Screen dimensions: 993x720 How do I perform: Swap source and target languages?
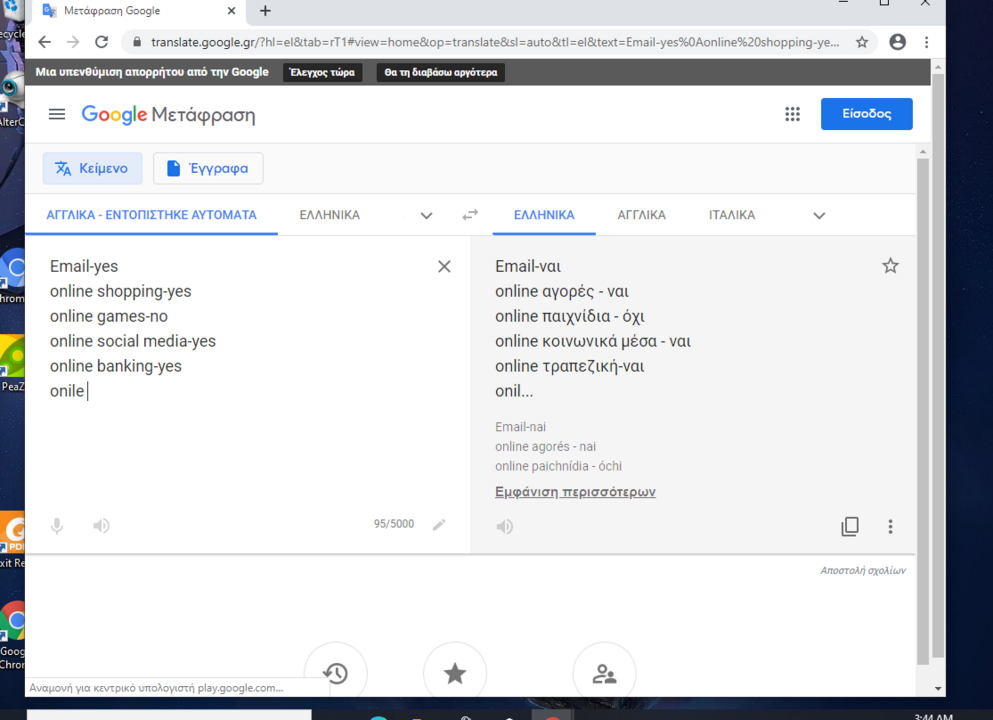(470, 215)
